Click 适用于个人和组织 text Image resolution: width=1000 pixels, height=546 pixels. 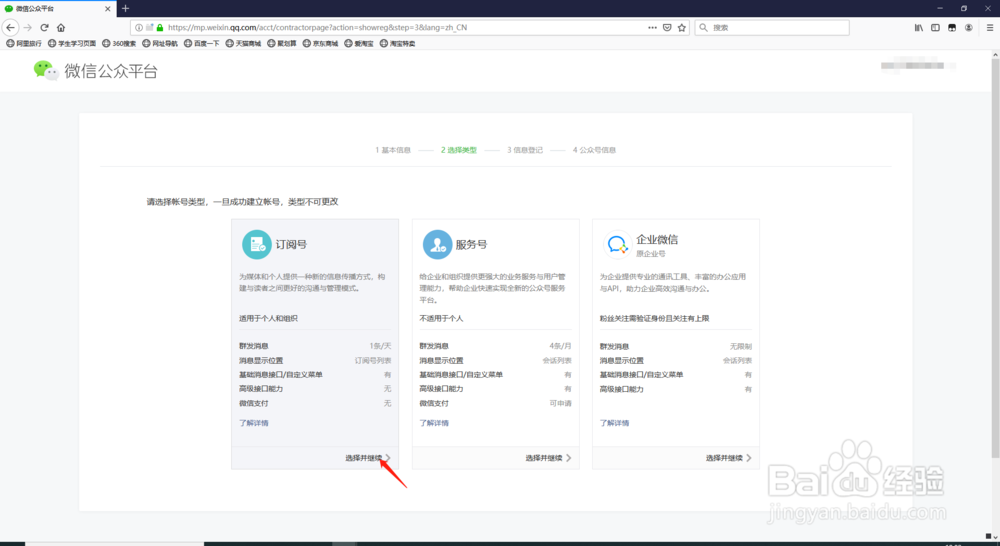click(x=268, y=318)
